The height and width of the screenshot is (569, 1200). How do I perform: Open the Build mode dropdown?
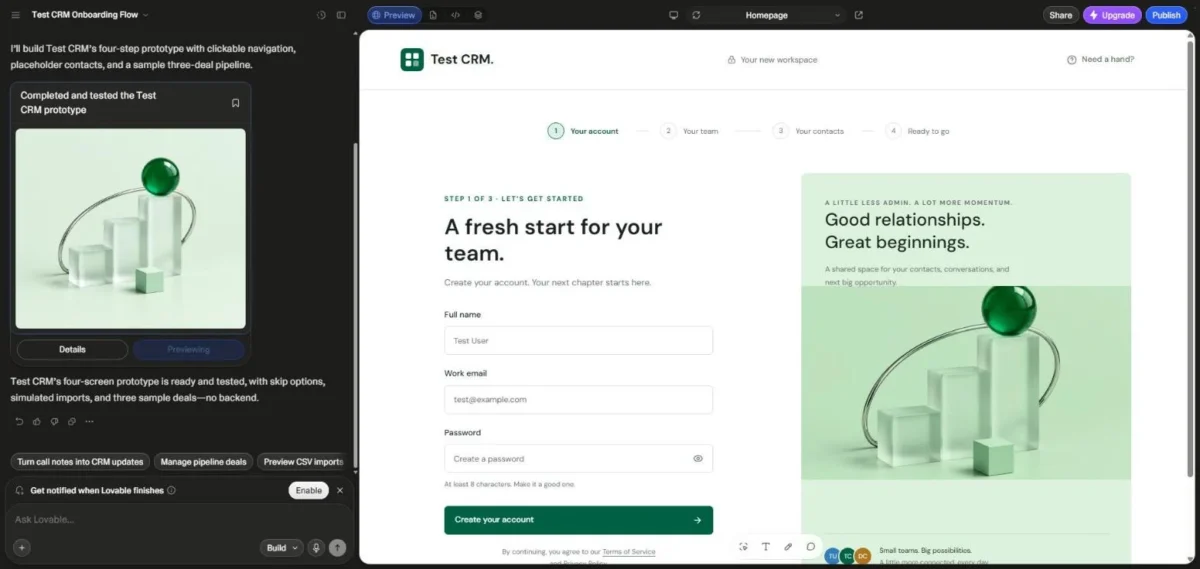pos(281,547)
